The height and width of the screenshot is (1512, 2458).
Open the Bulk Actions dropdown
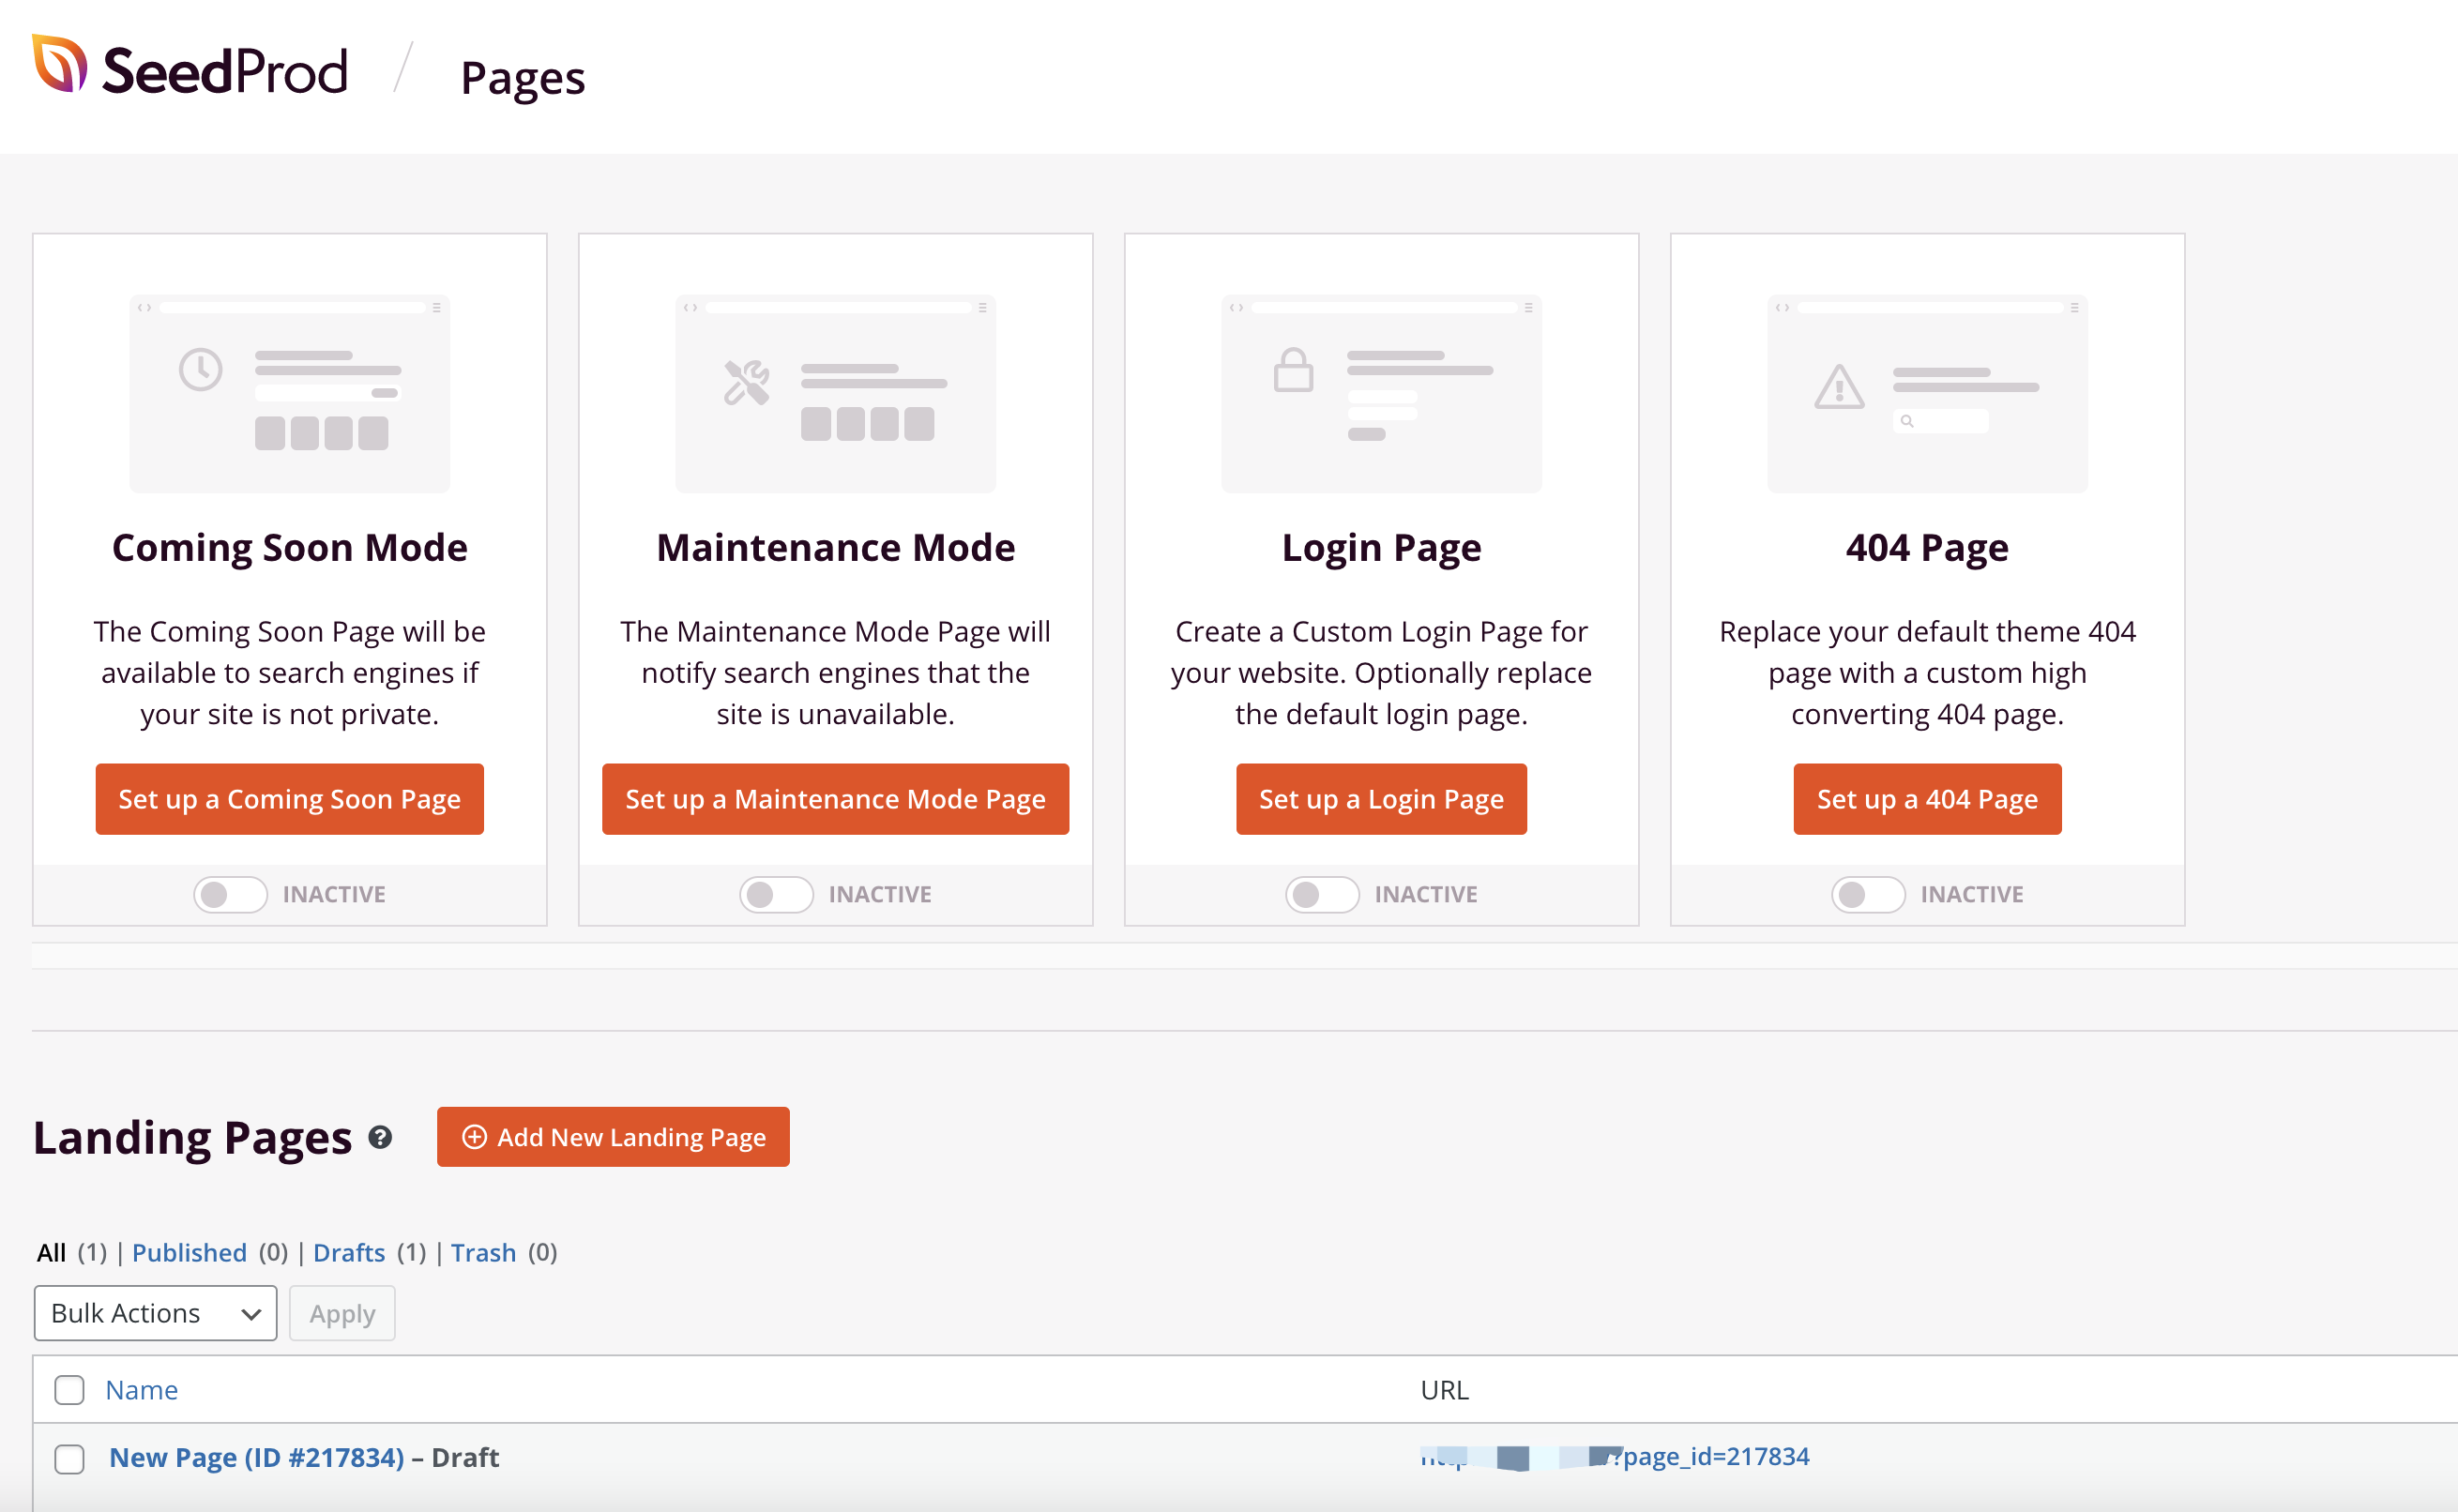pyautogui.click(x=155, y=1313)
